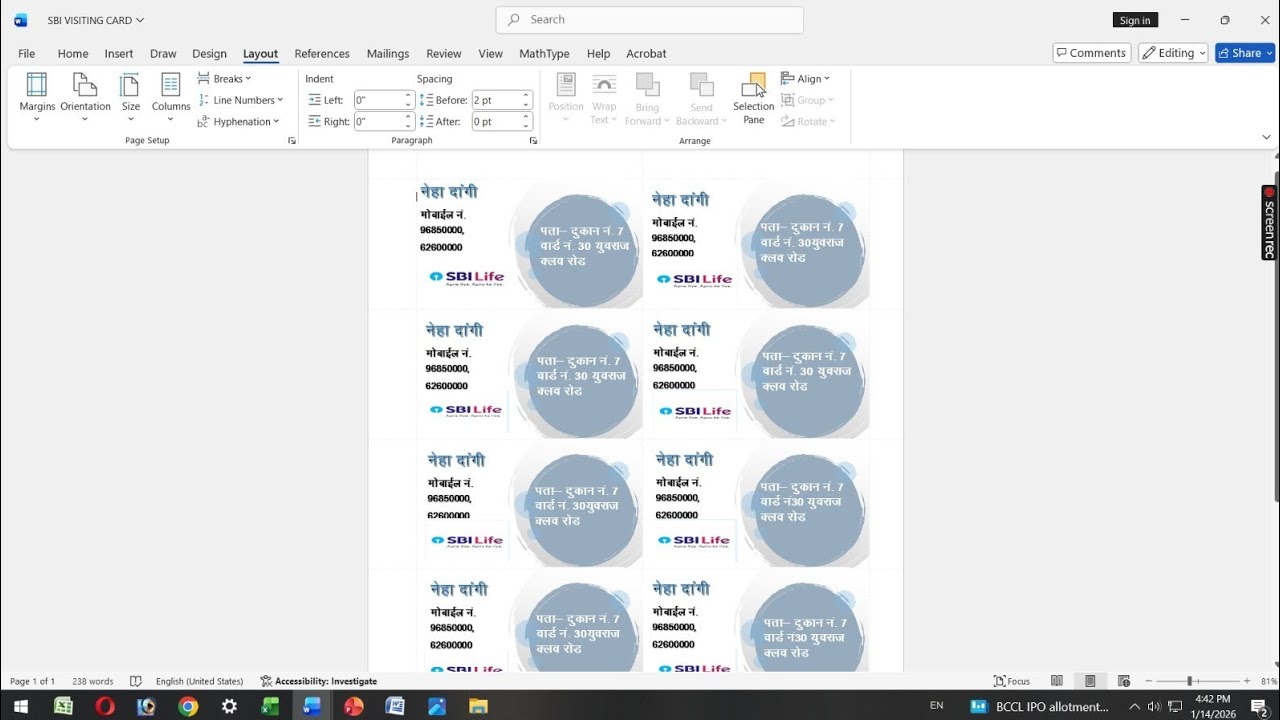Click the Sign in button
The height and width of the screenshot is (720, 1280).
pos(1135,20)
